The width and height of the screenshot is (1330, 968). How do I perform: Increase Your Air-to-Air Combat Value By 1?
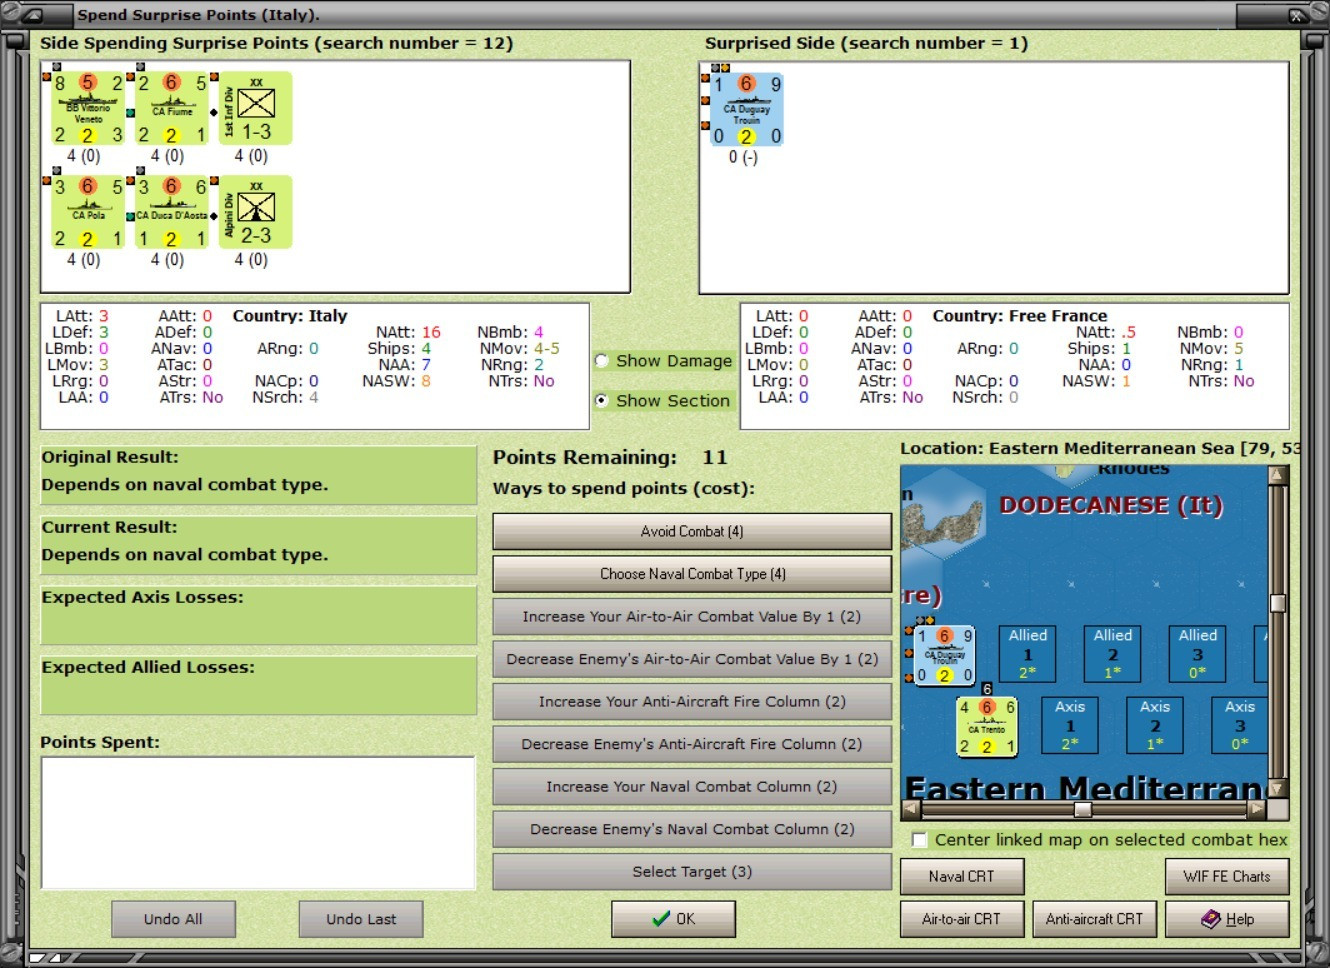[x=692, y=617]
